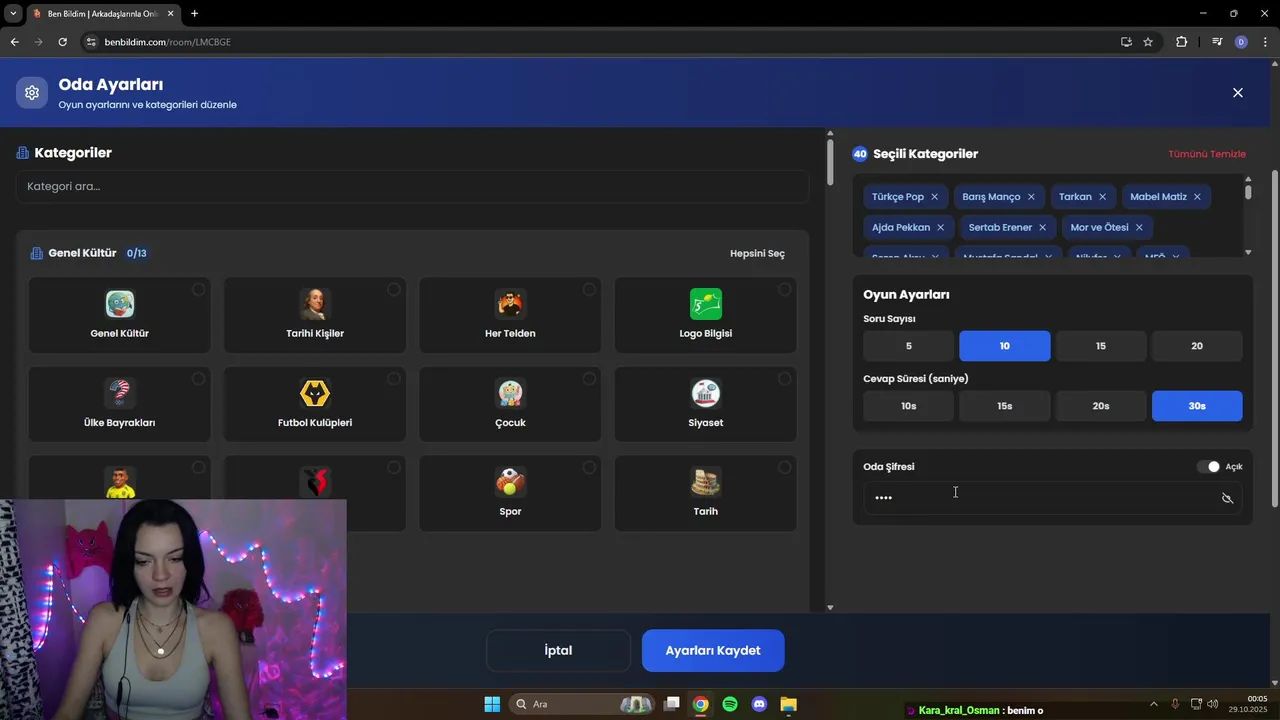Focus the Kategori ara search field
This screenshot has width=1280, height=720.
pyautogui.click(x=412, y=186)
